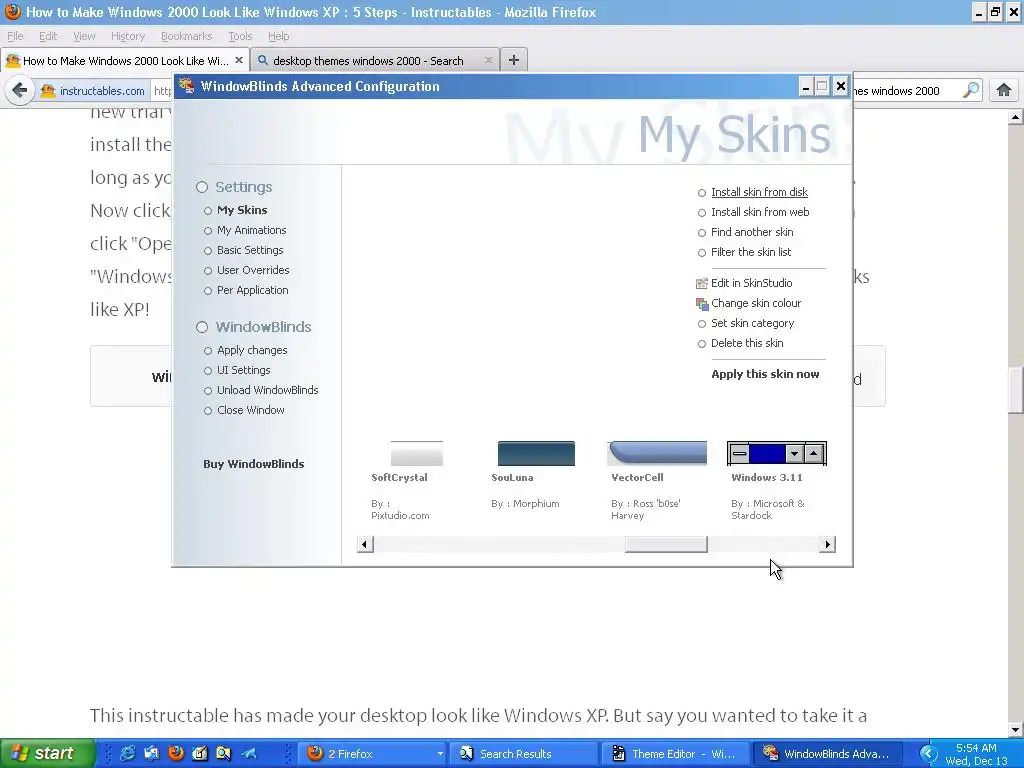Open the Edit menu in Firefox
The width and height of the screenshot is (1024, 768).
pyautogui.click(x=48, y=36)
